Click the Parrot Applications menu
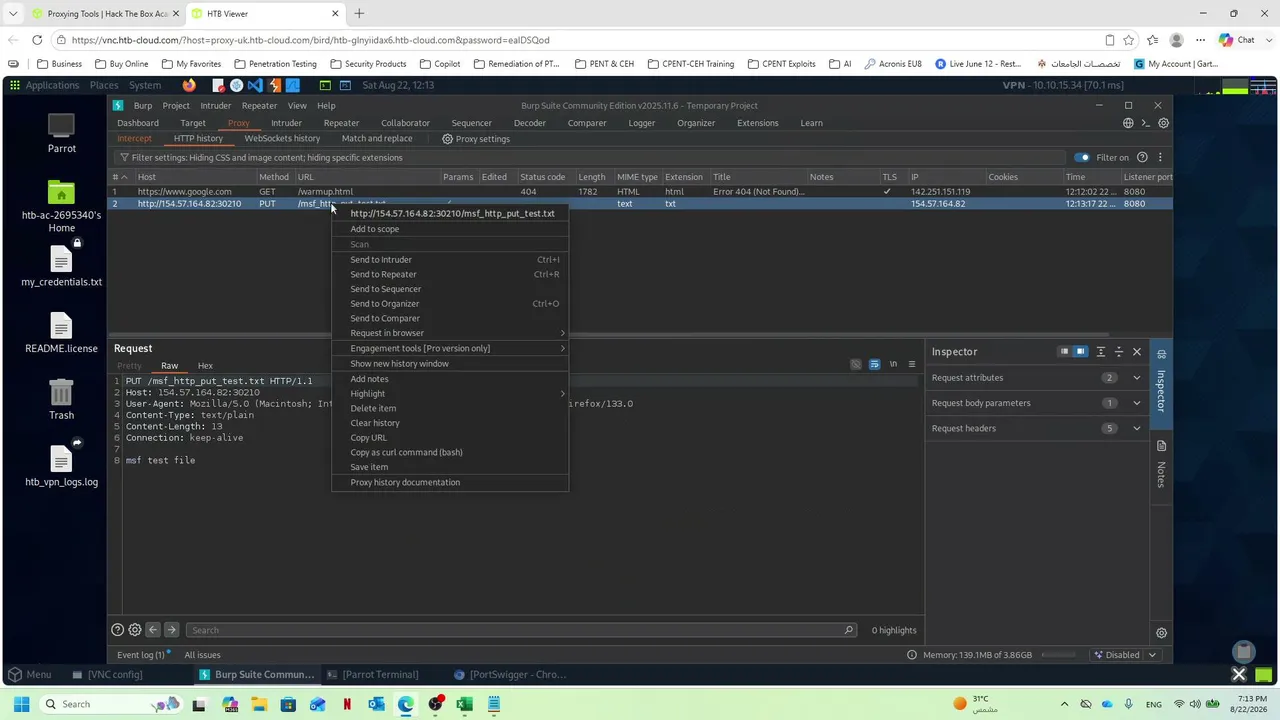The width and height of the screenshot is (1280, 720). 52,85
